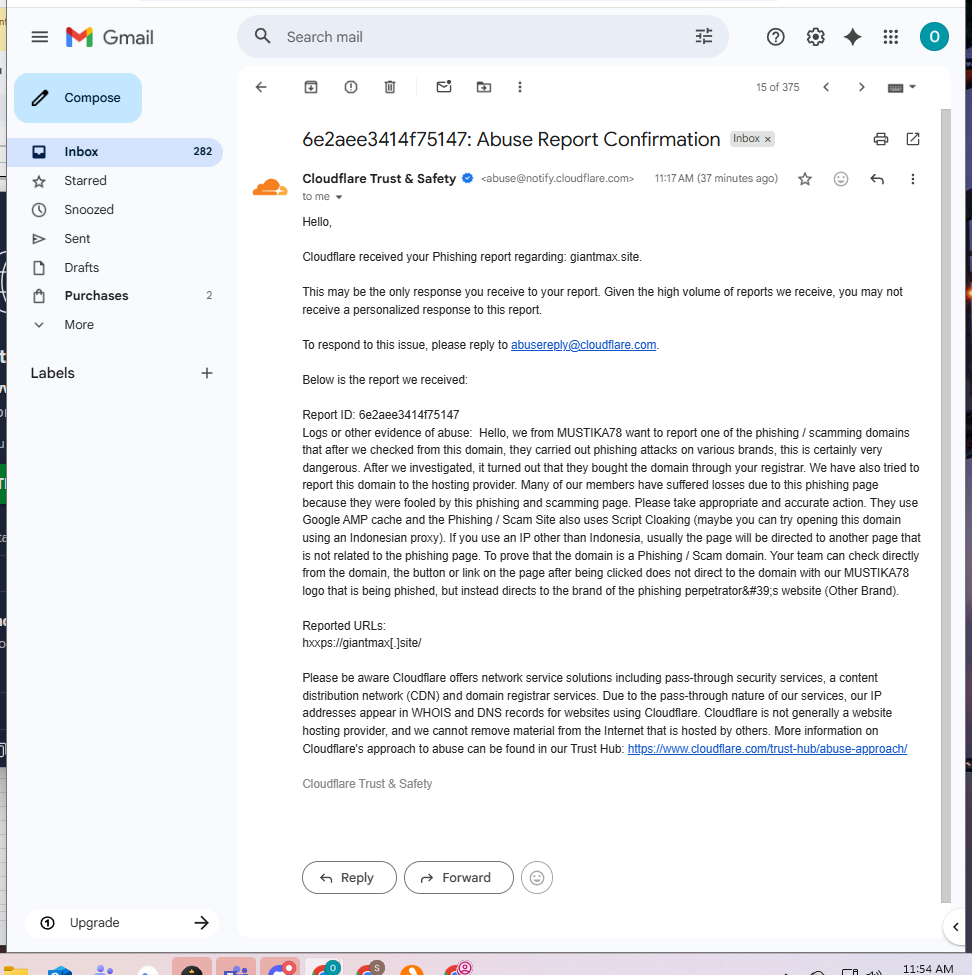972x975 pixels.
Task: Click the Labels heading
Action: click(53, 373)
